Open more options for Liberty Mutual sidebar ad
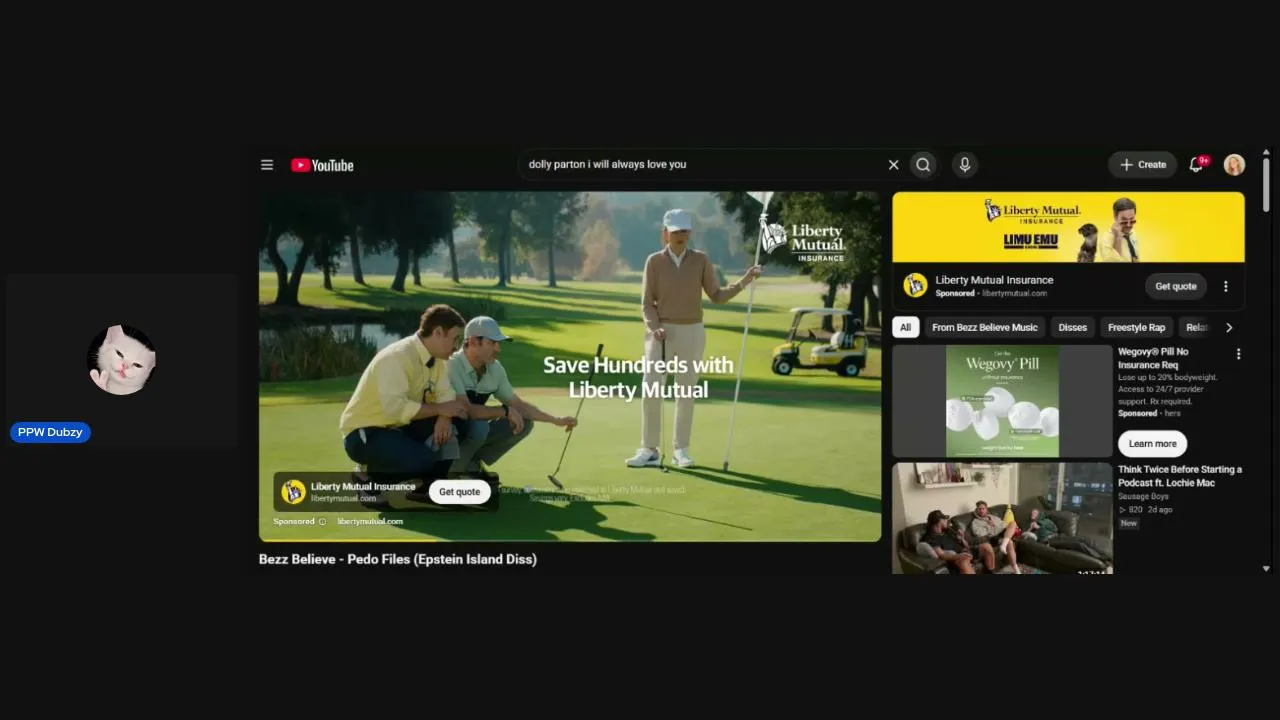 [x=1226, y=286]
